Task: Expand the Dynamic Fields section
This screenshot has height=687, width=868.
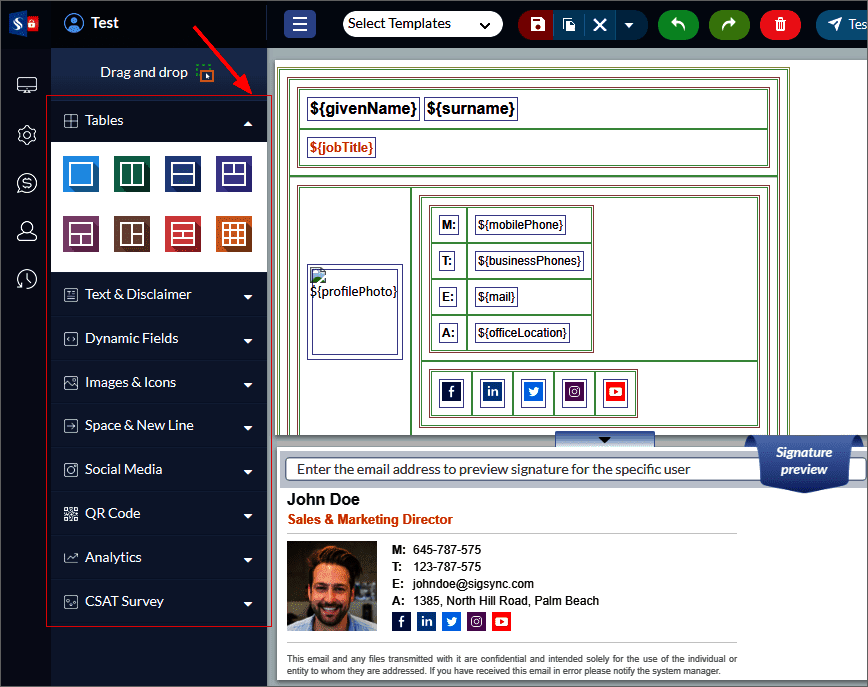Action: pos(159,338)
